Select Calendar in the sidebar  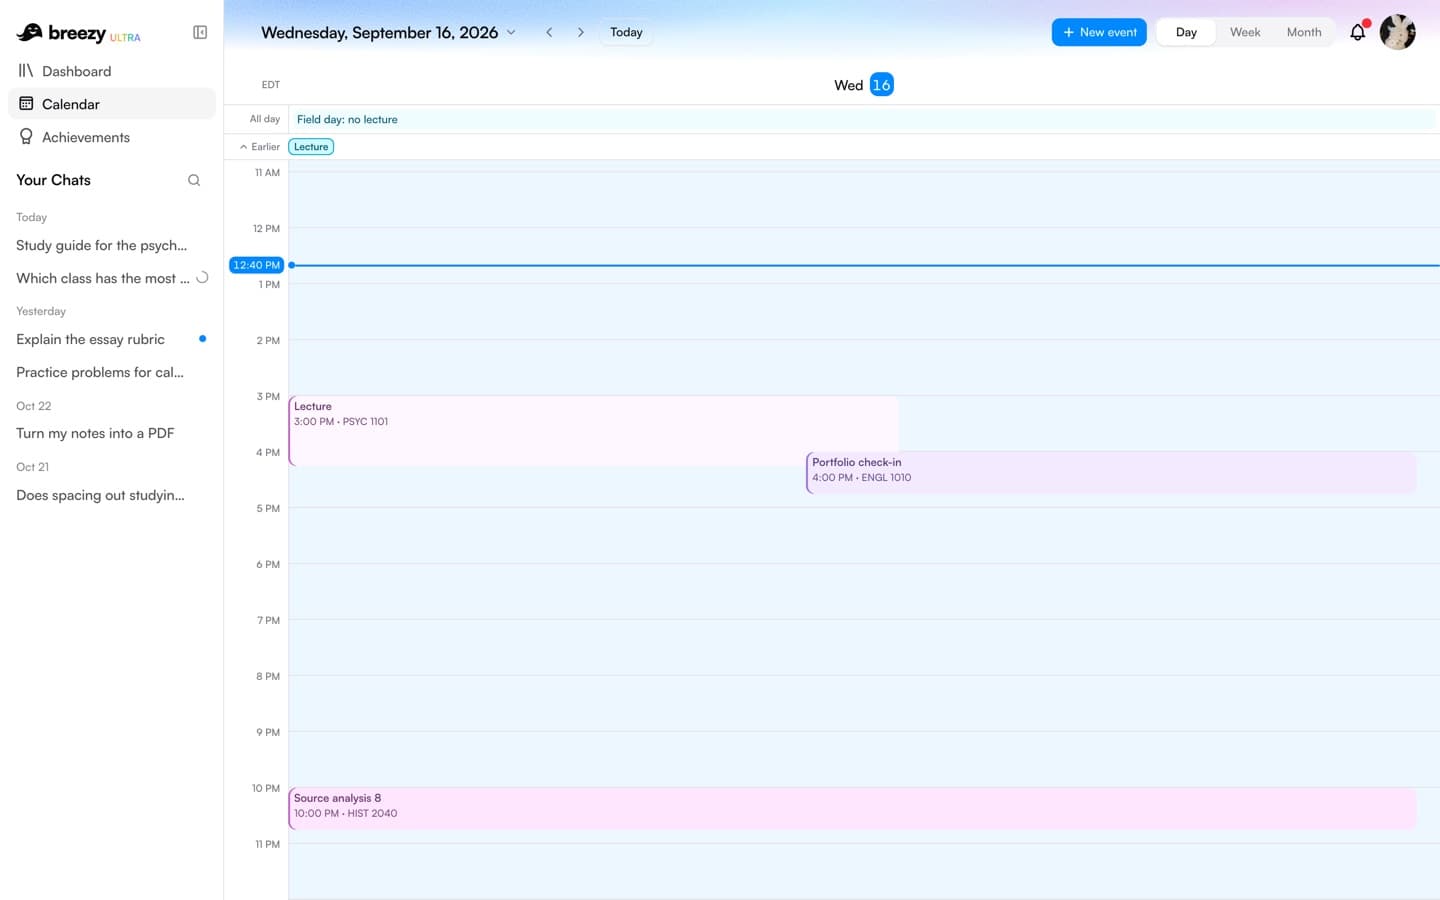coord(112,104)
